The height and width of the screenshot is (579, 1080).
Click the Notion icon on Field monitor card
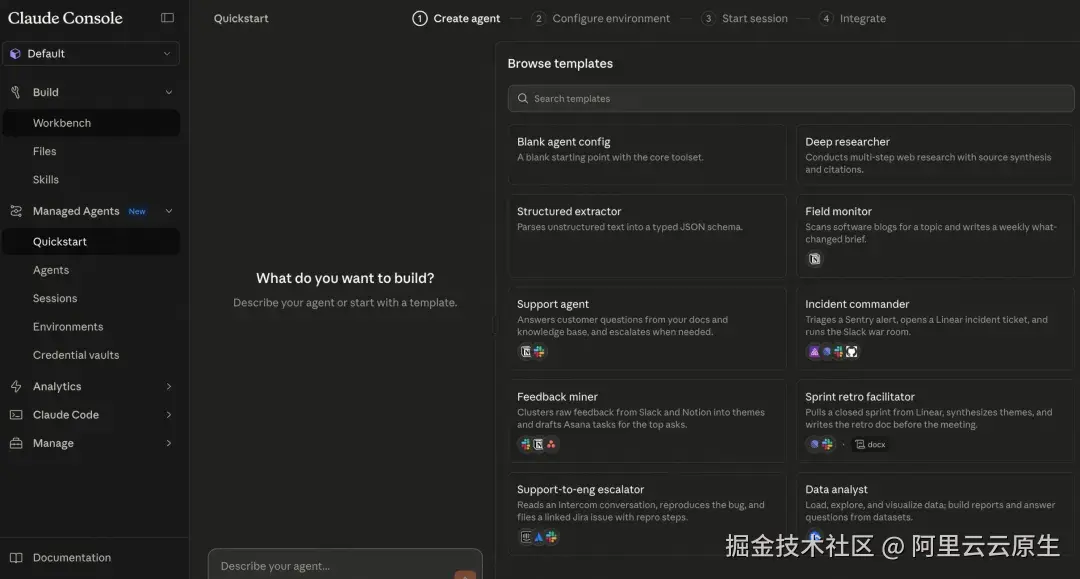point(814,259)
